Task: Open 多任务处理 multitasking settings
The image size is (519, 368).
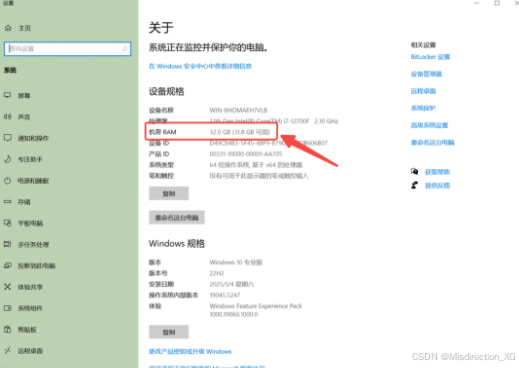Action: (33, 244)
